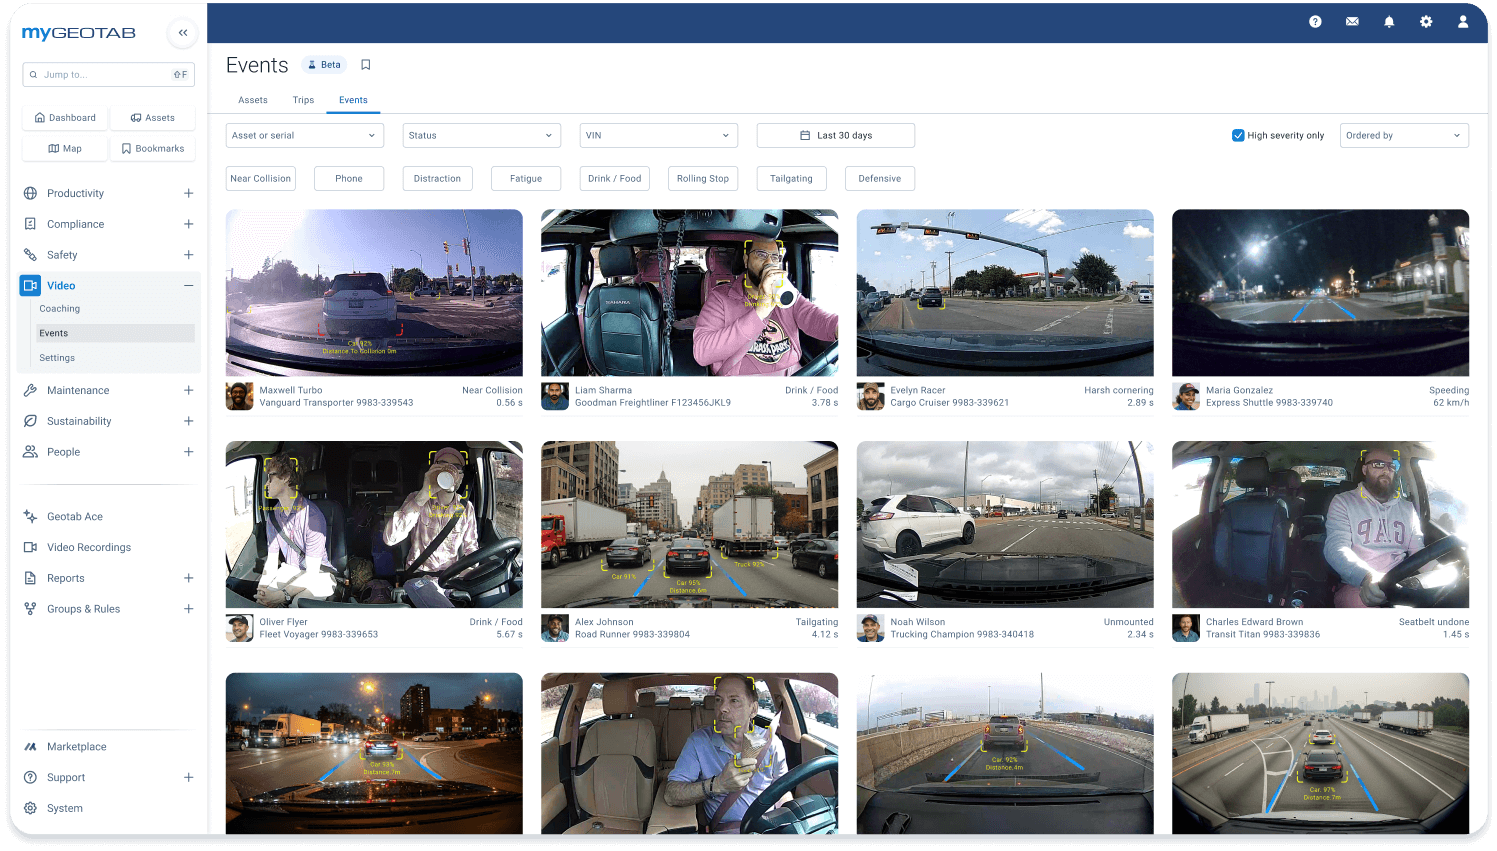The image size is (1497, 851).
Task: Open the messages envelope icon
Action: (x=1352, y=21)
